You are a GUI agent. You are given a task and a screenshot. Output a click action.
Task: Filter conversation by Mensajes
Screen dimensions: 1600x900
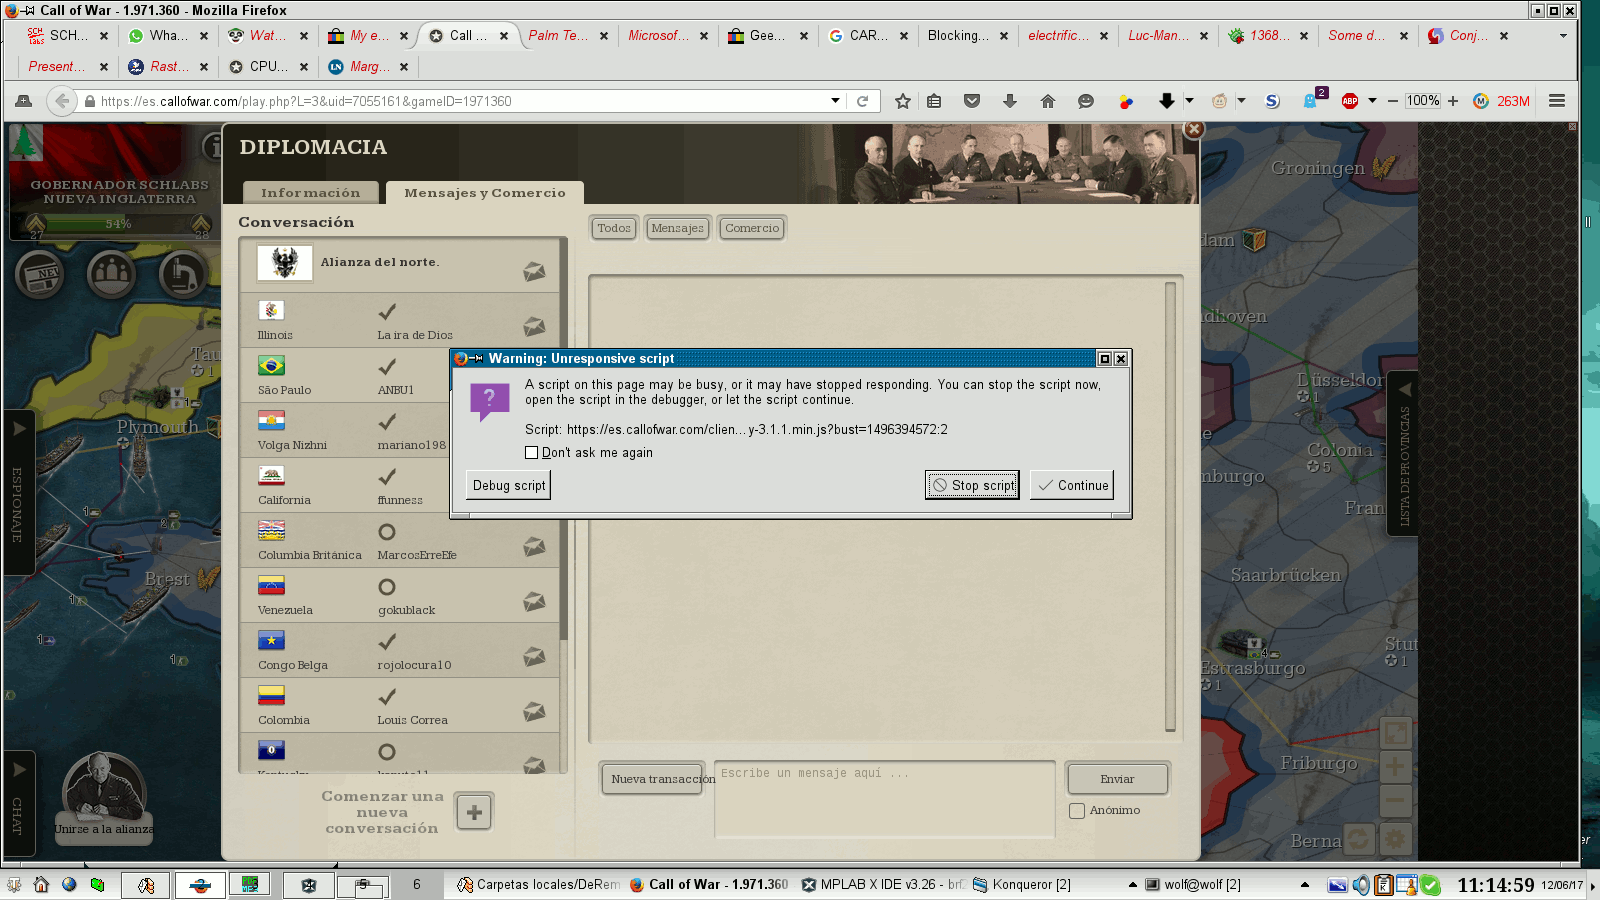[x=677, y=228]
